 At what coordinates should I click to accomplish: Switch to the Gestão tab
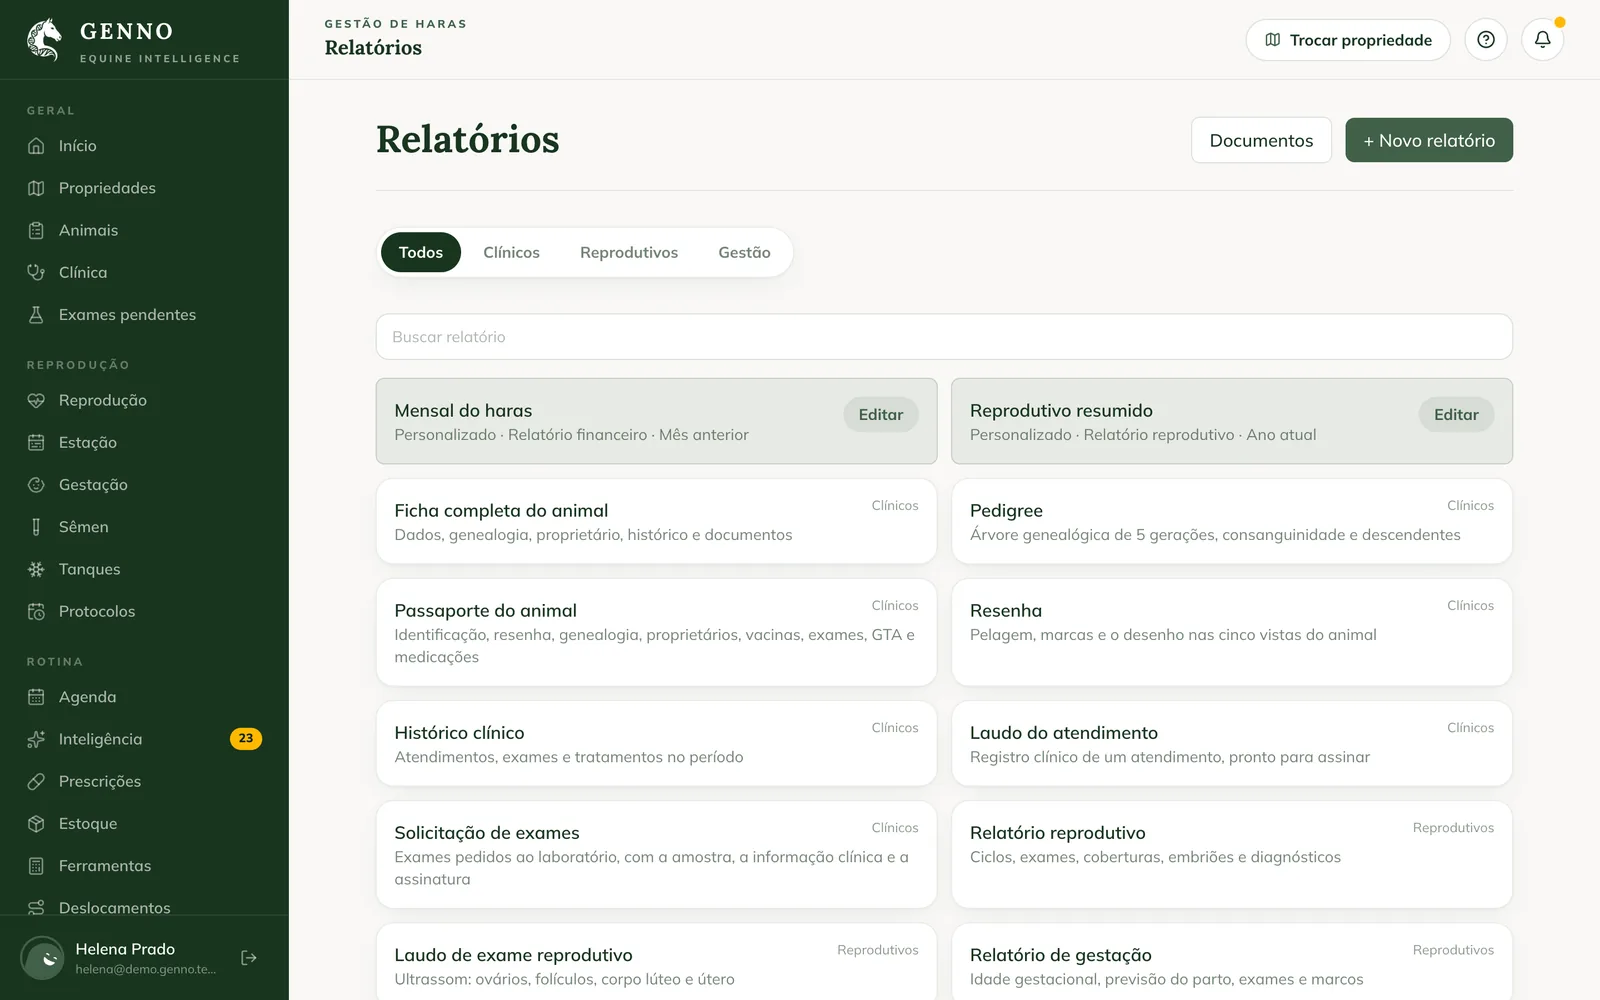coord(744,252)
